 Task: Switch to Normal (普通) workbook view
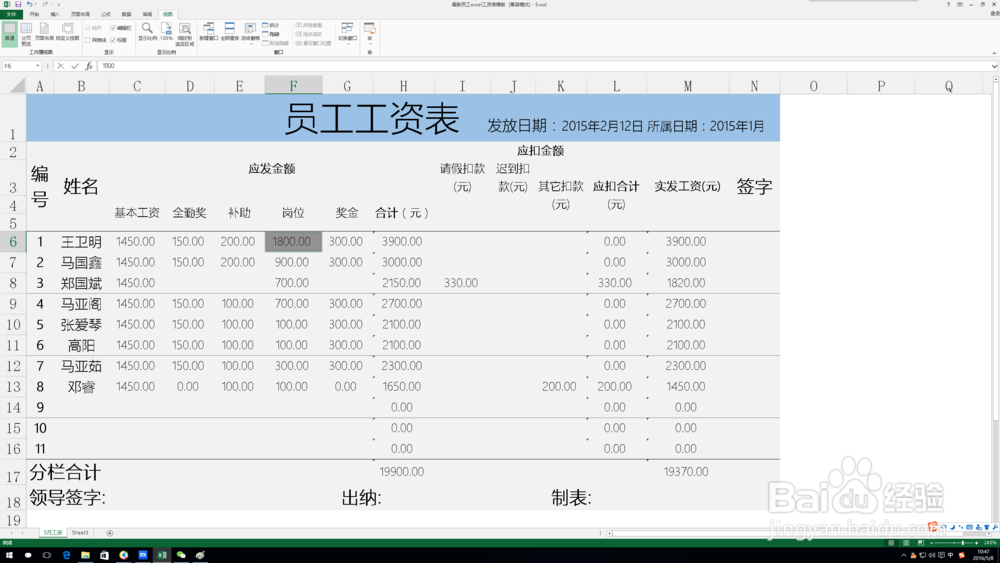[10, 33]
